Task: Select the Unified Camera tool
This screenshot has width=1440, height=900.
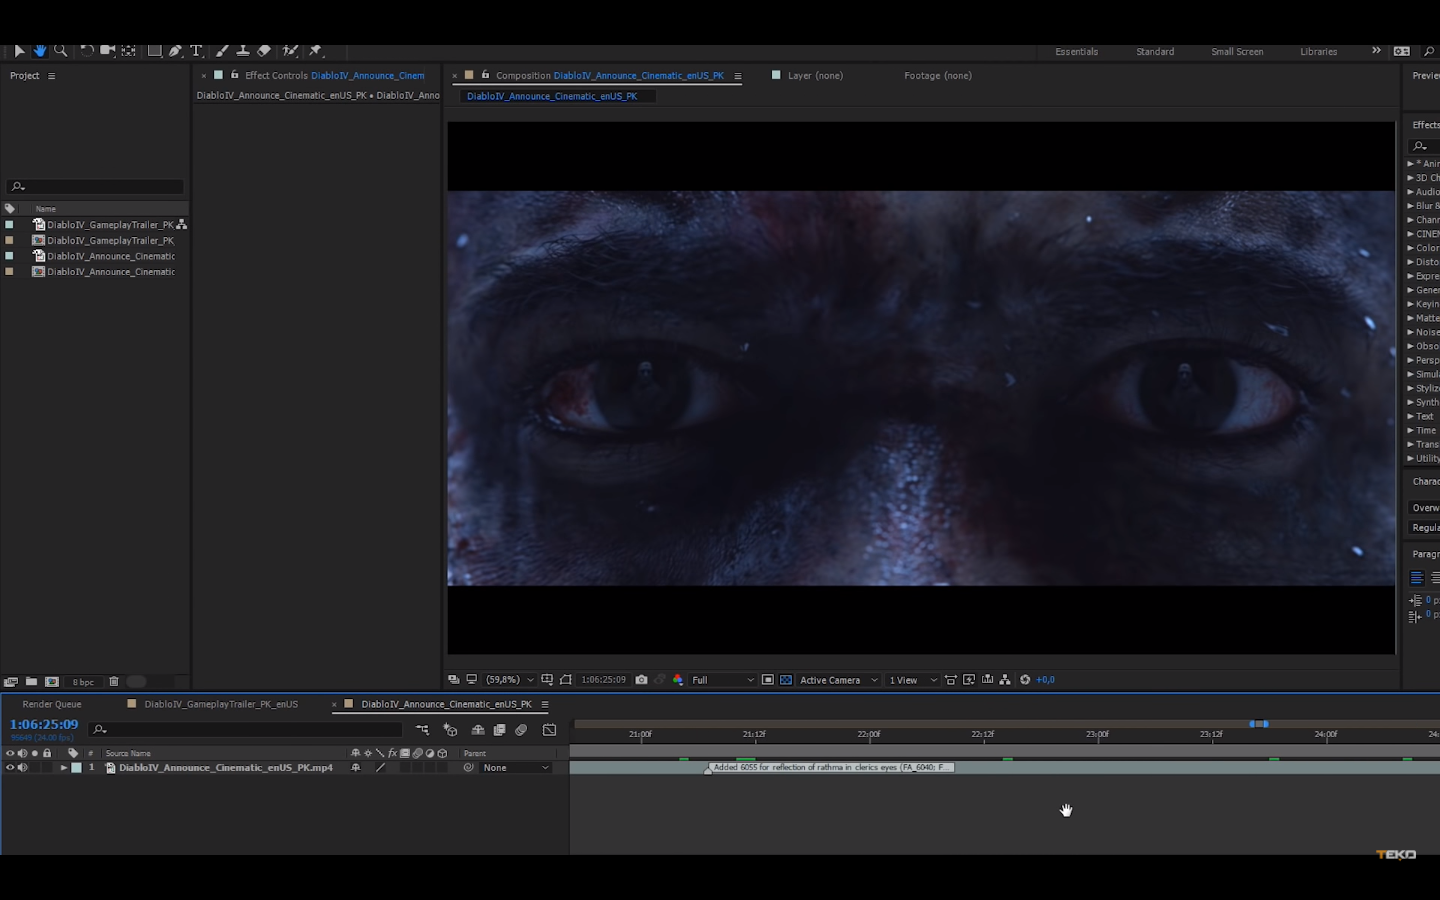Action: click(108, 51)
